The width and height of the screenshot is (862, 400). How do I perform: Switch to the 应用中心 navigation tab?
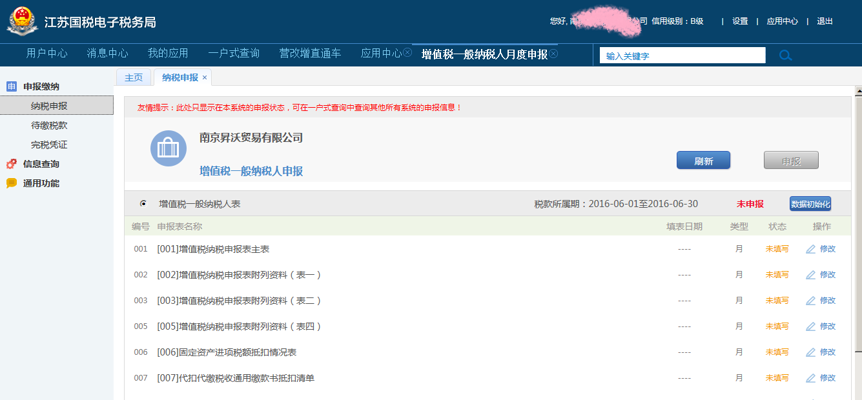pos(381,53)
